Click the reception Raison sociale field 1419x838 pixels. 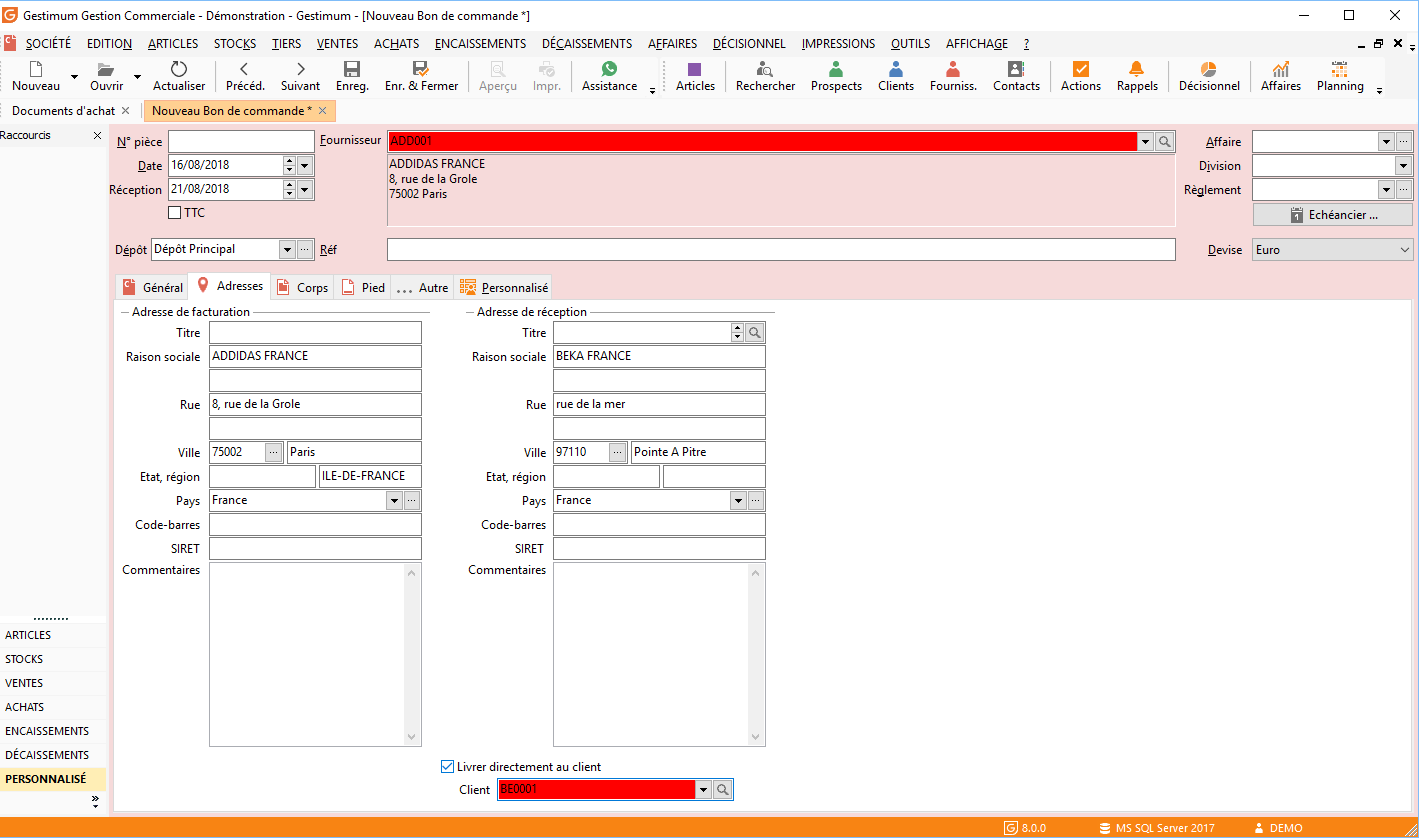(659, 357)
